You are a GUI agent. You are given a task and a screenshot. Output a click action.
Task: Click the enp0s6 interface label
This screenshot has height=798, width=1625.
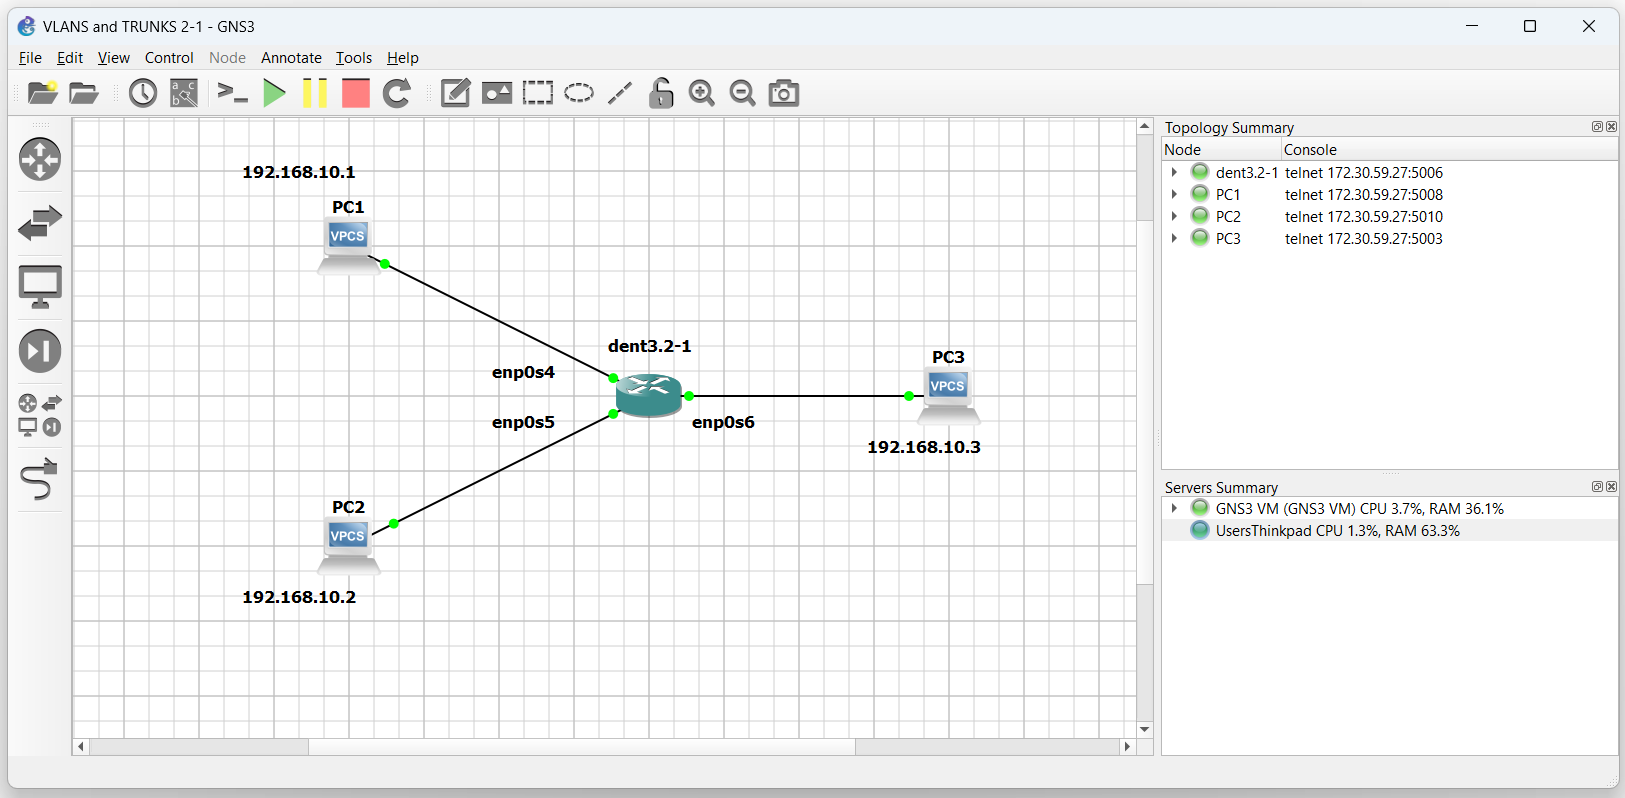723,422
